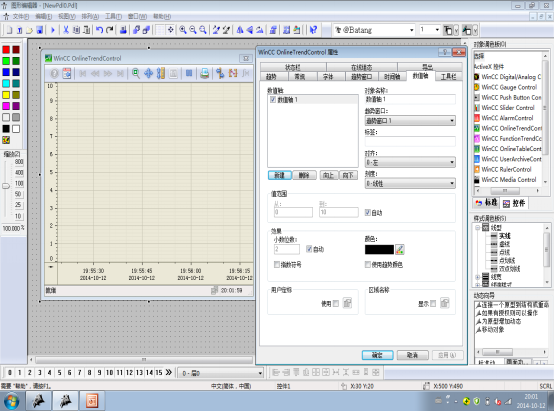Open the 文件(F) menu

(20, 17)
